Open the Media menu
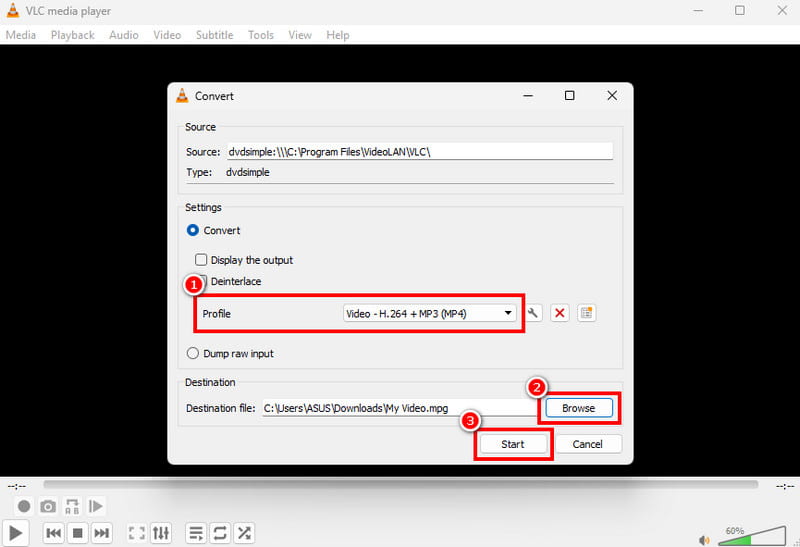The width and height of the screenshot is (800, 547). click(x=21, y=35)
